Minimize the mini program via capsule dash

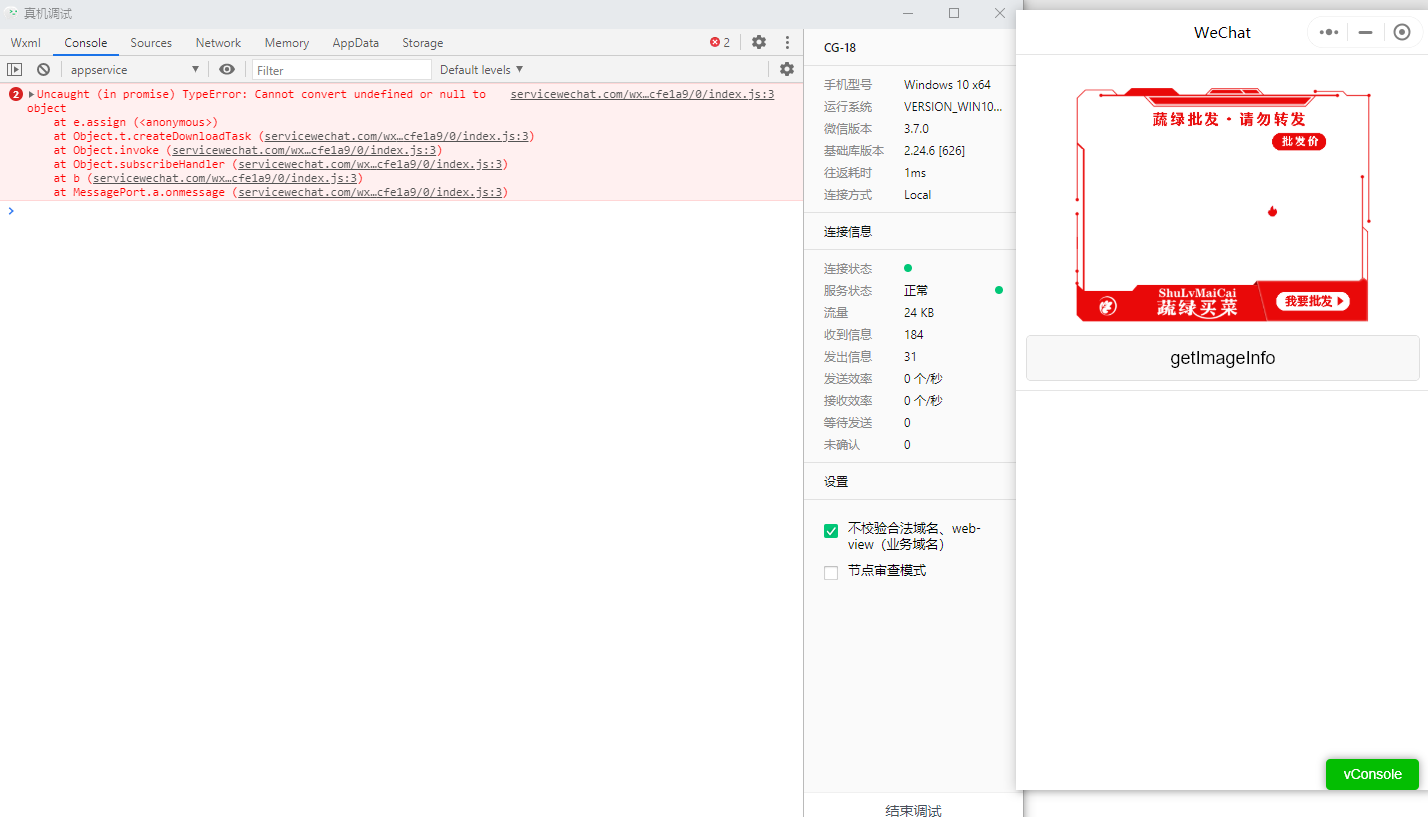1365,32
